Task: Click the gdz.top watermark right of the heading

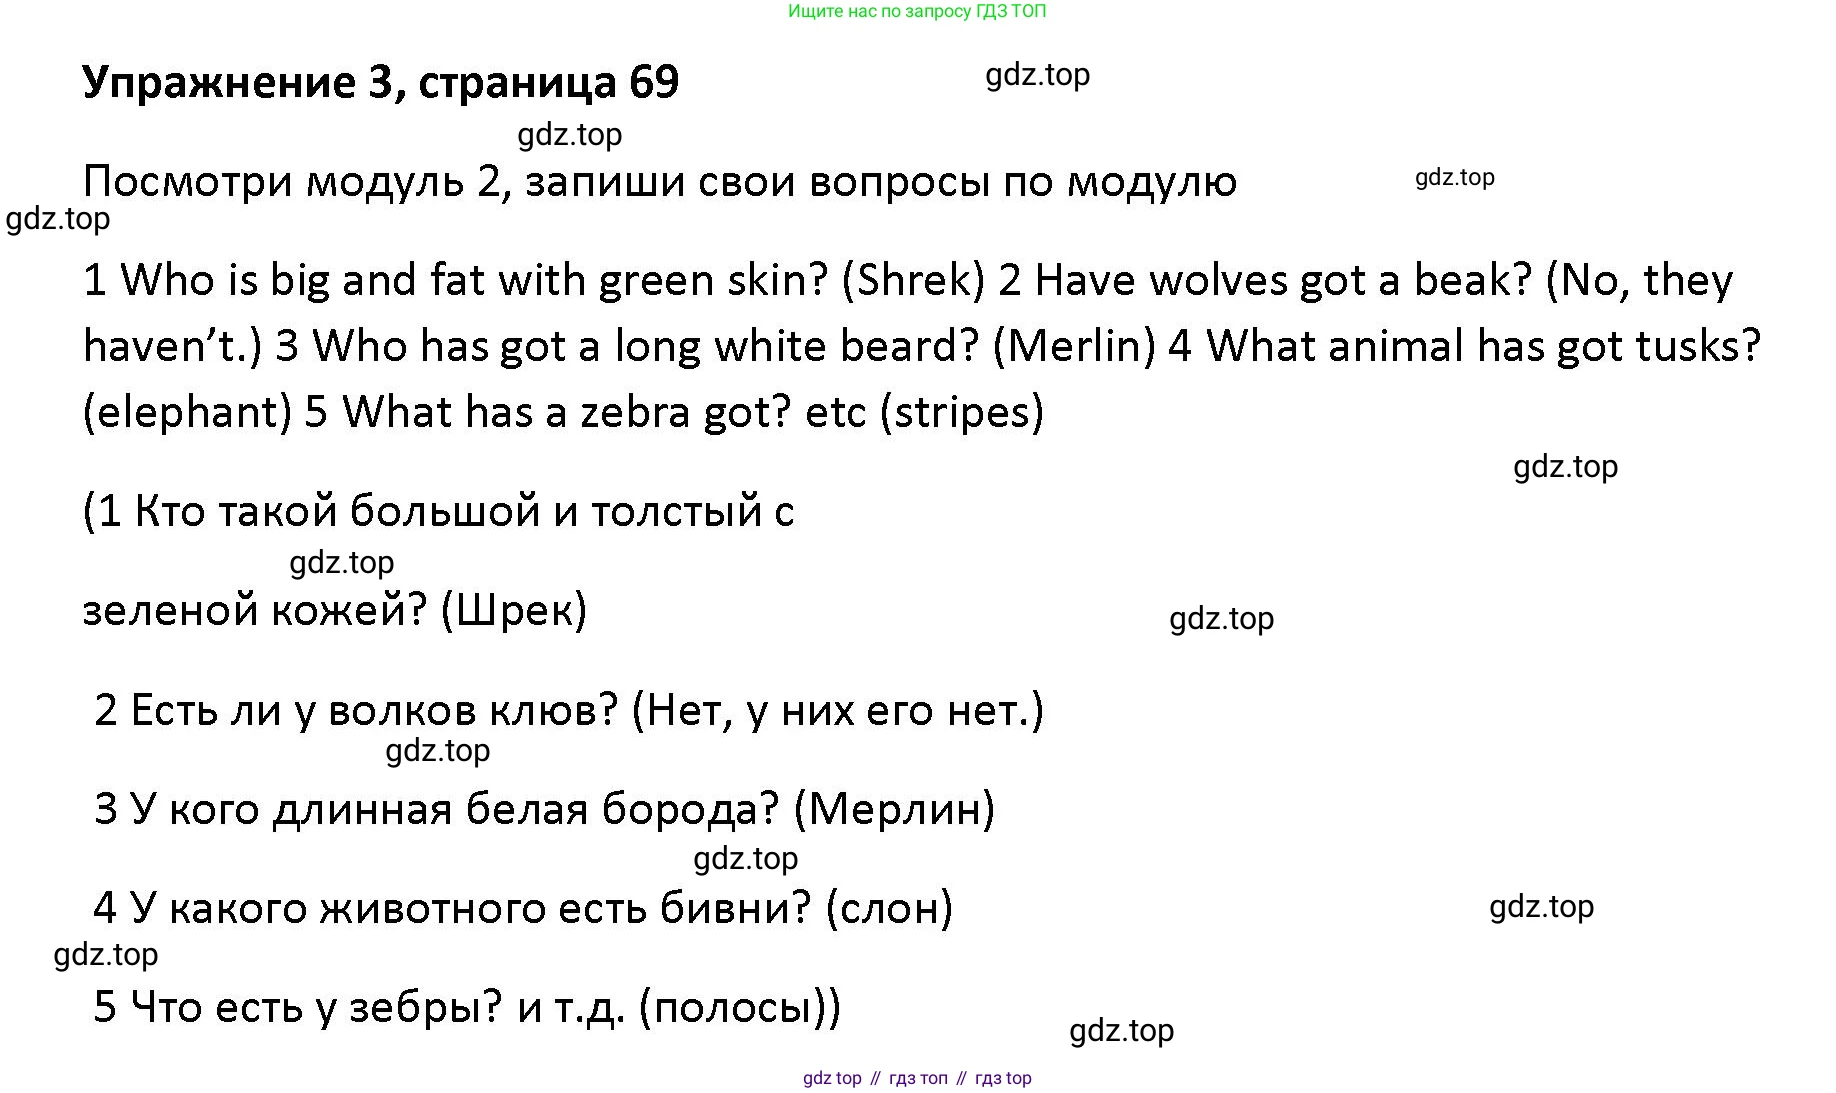Action: [x=1037, y=75]
